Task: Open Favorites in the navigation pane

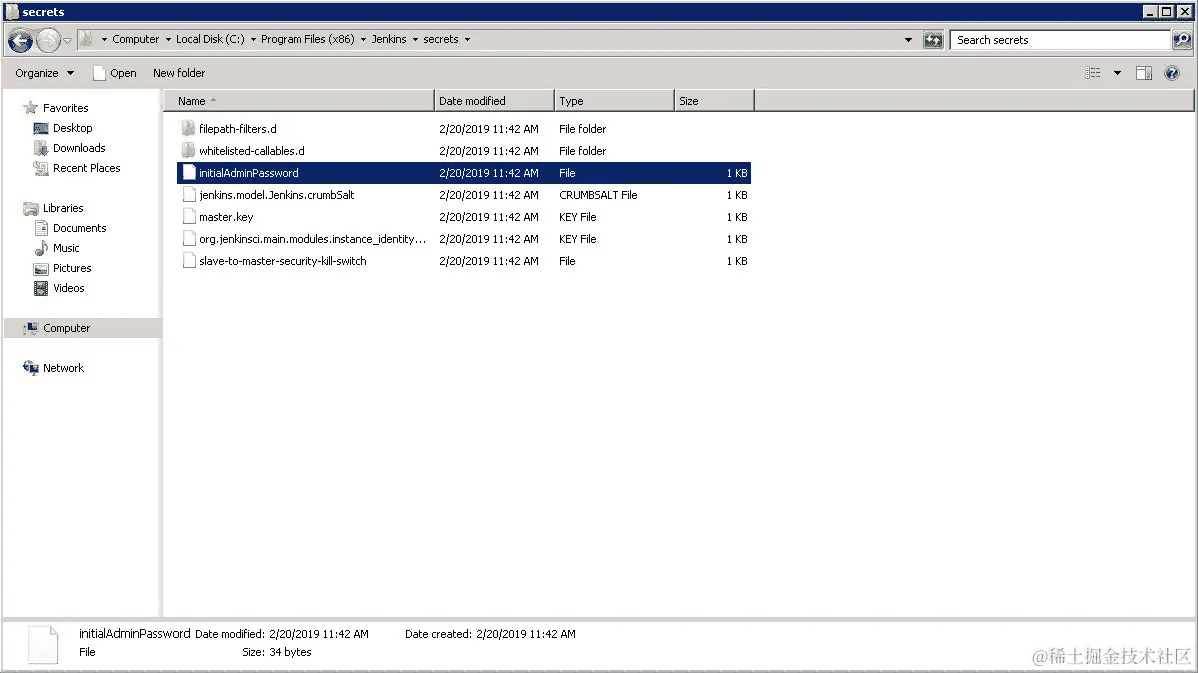Action: 65,108
